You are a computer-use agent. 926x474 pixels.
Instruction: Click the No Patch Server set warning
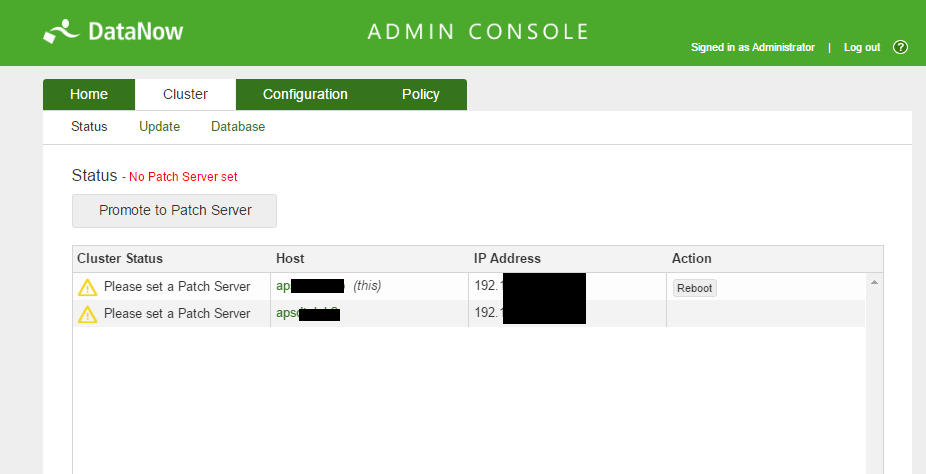180,176
